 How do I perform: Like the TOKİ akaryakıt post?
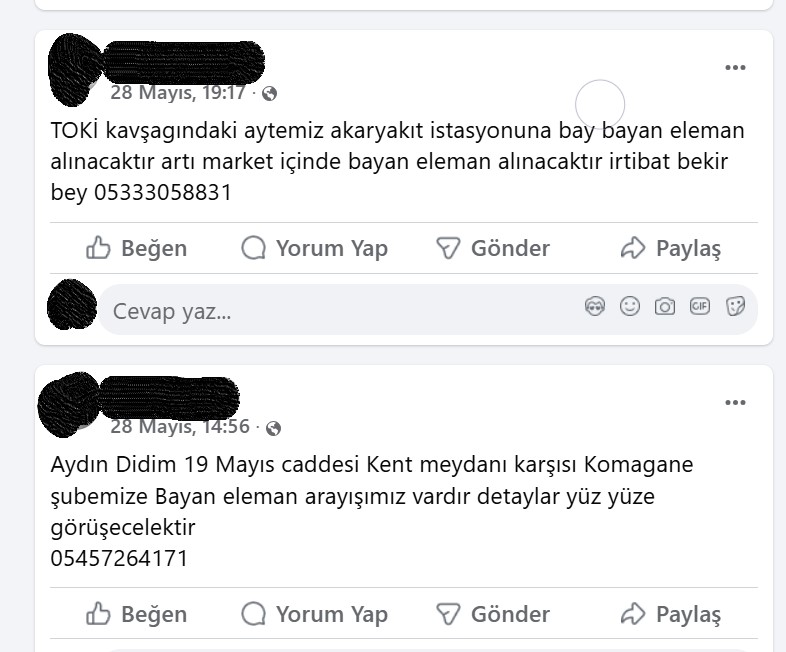pyautogui.click(x=136, y=248)
